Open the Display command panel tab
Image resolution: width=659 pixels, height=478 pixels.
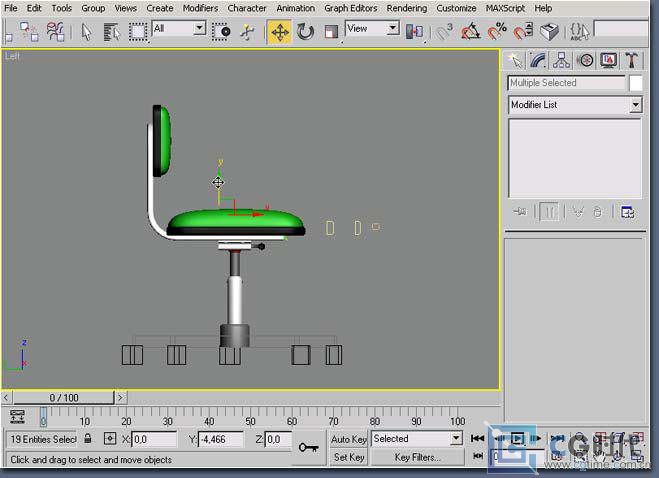(609, 61)
